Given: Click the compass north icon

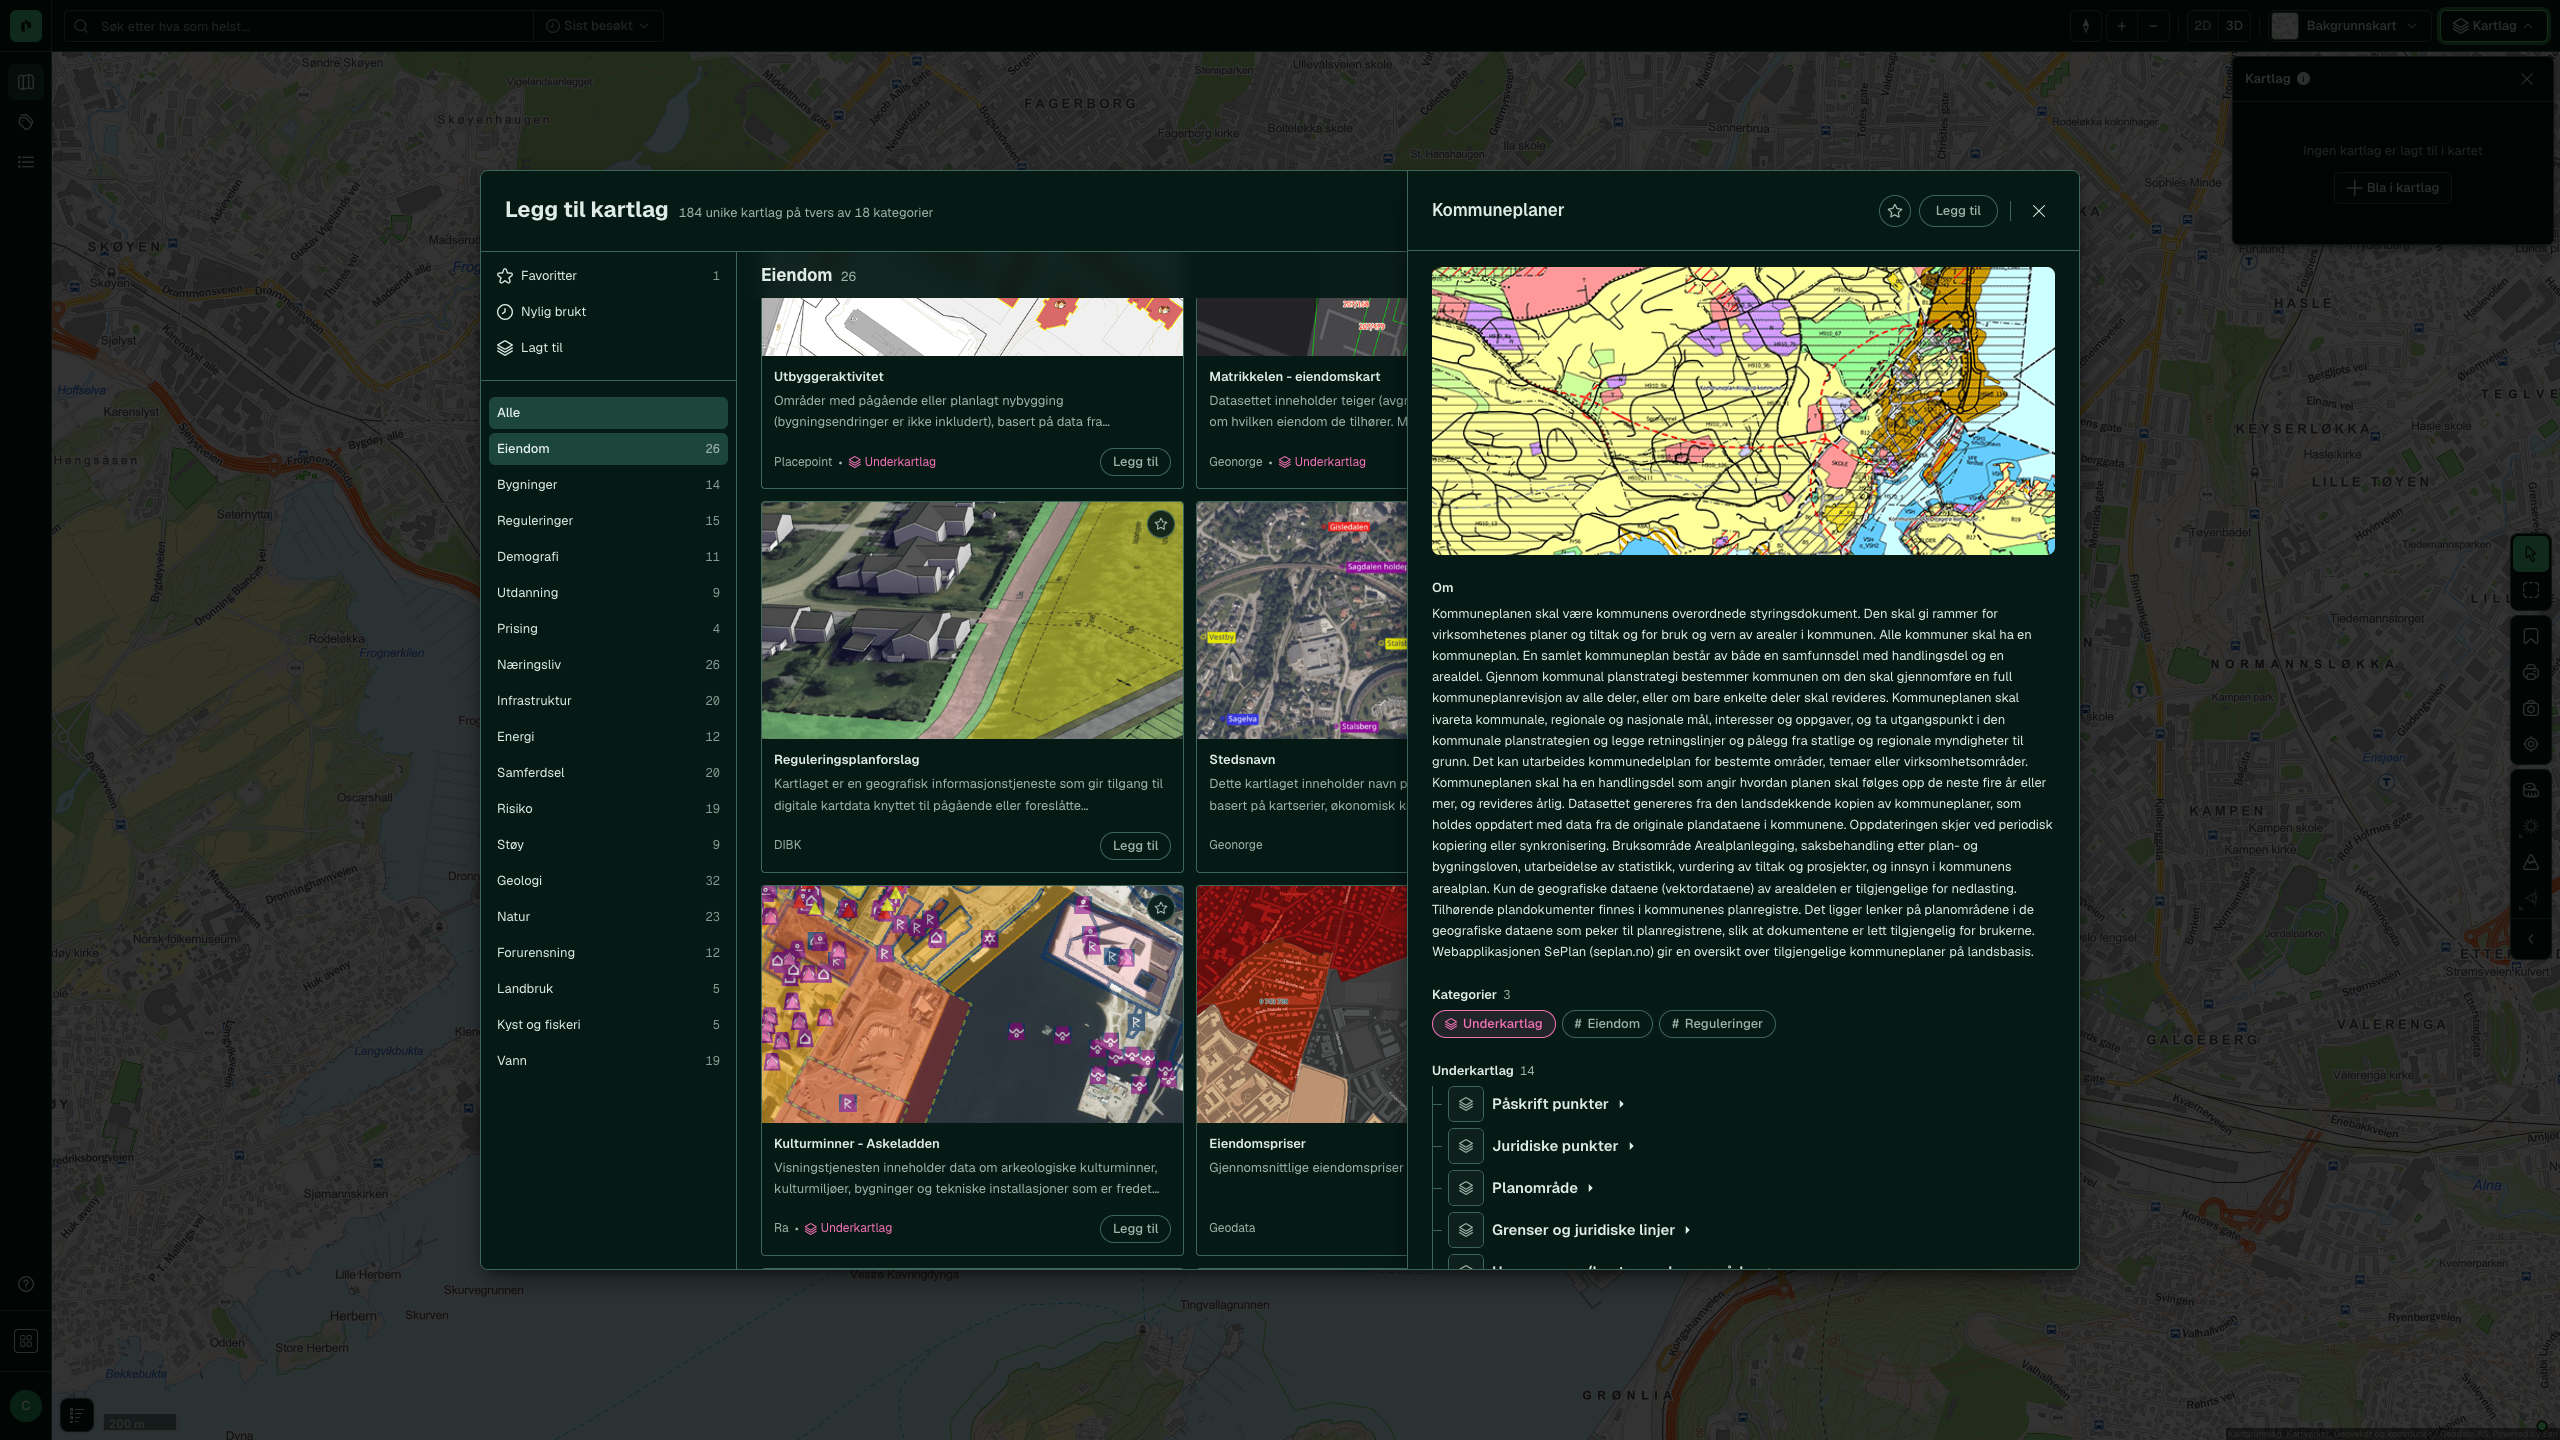Looking at the screenshot, I should tap(2085, 26).
